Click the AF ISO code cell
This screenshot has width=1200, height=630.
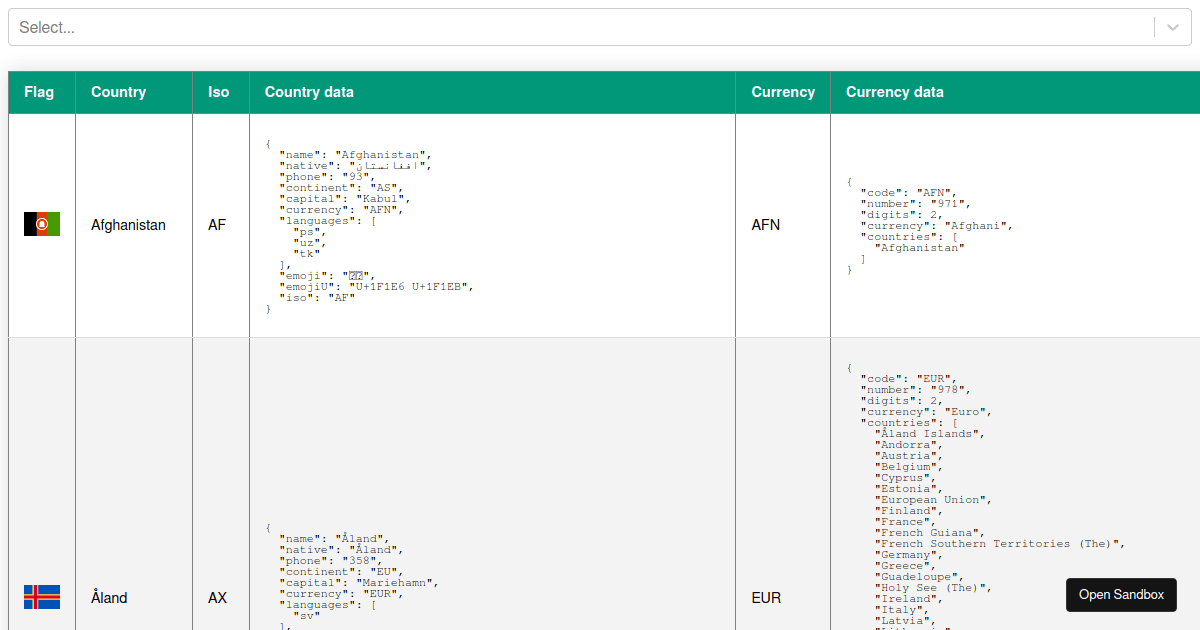tap(217, 224)
